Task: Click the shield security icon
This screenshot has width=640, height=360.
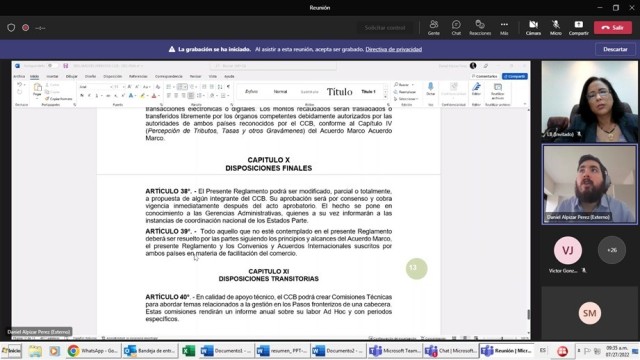Action: click(x=11, y=28)
